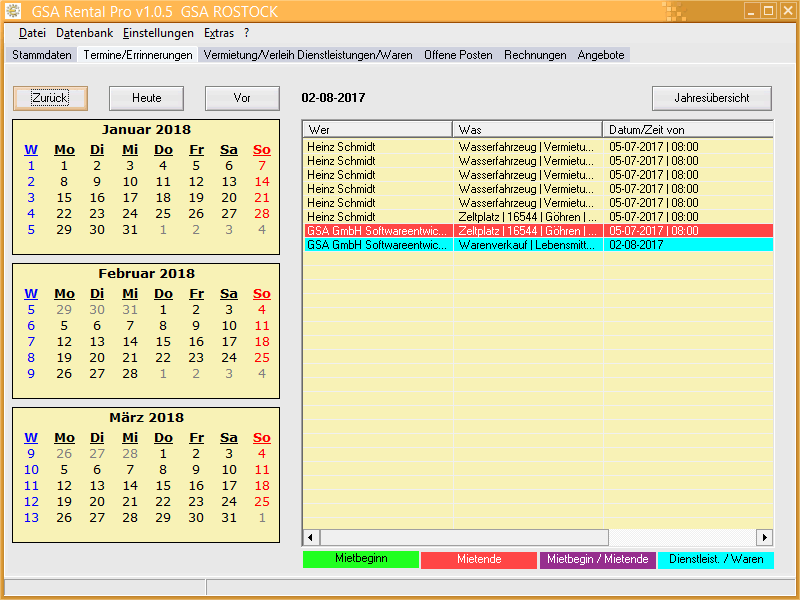The width and height of the screenshot is (800, 600).
Task: Select Sunday 14 in Januar 2018
Action: pos(262,182)
